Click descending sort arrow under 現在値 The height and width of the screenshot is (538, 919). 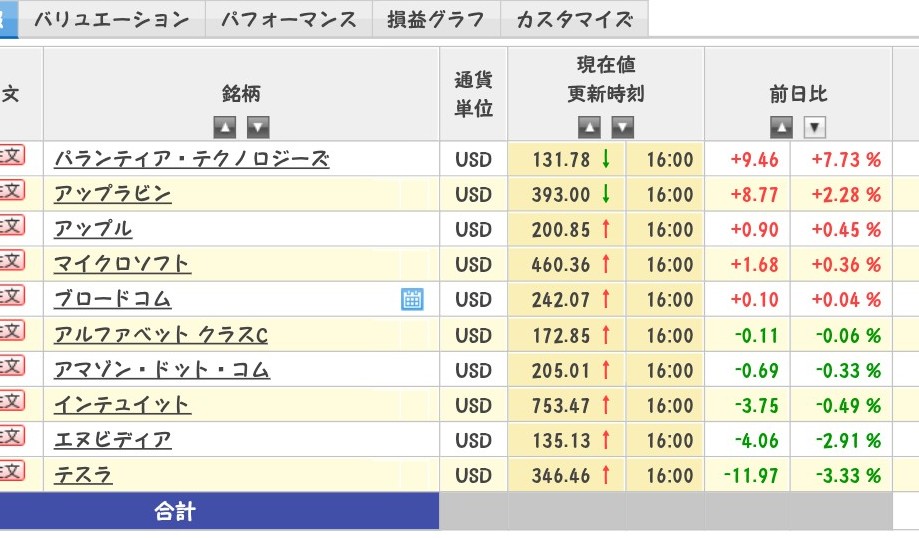(623, 127)
